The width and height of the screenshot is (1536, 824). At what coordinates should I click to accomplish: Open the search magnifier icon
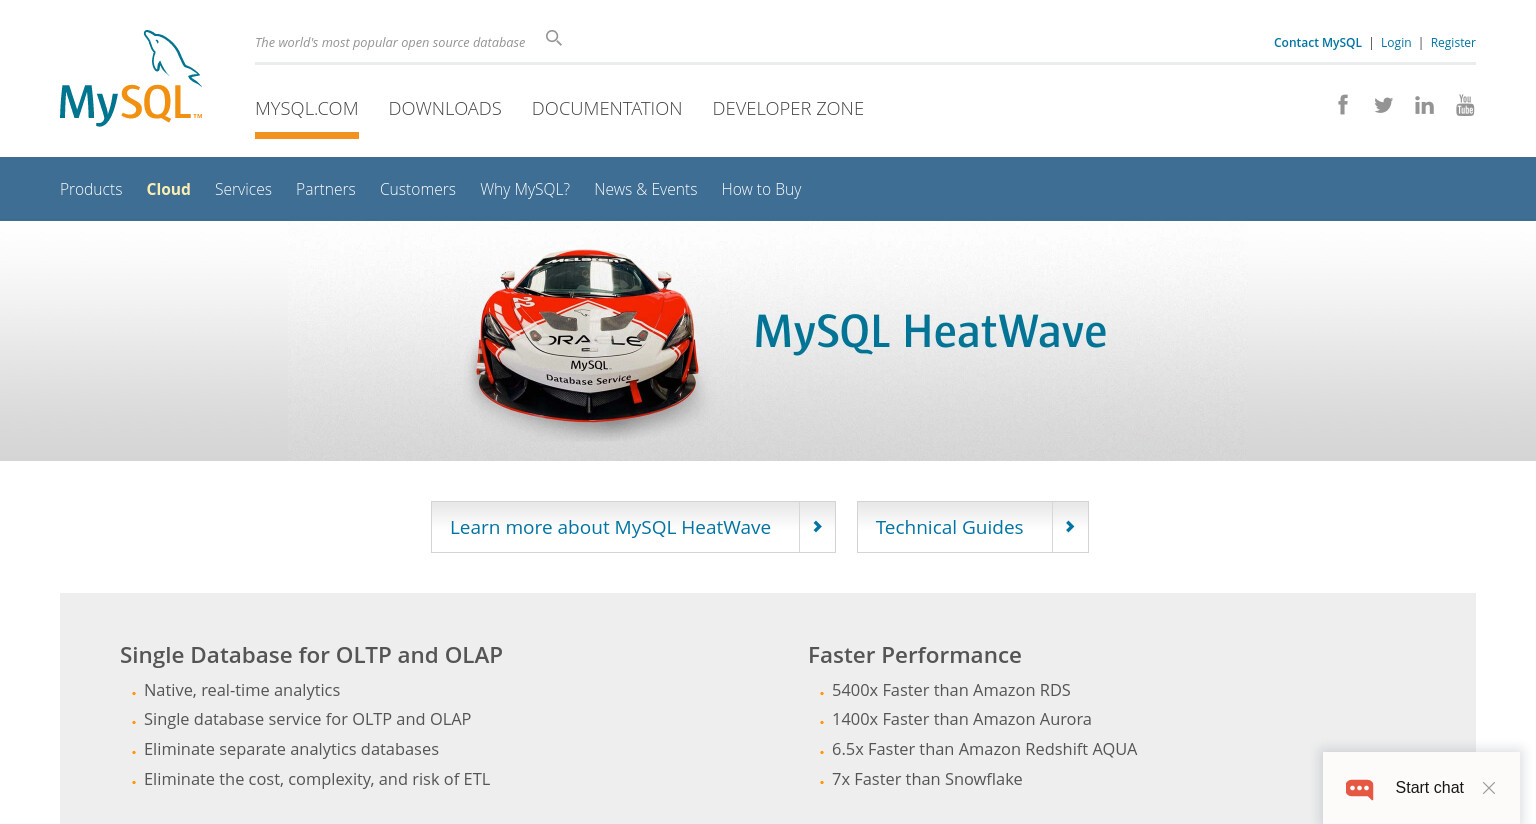tap(554, 38)
